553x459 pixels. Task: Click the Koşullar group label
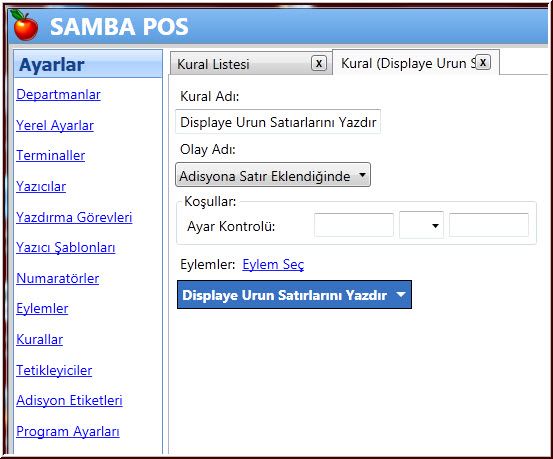coord(210,202)
